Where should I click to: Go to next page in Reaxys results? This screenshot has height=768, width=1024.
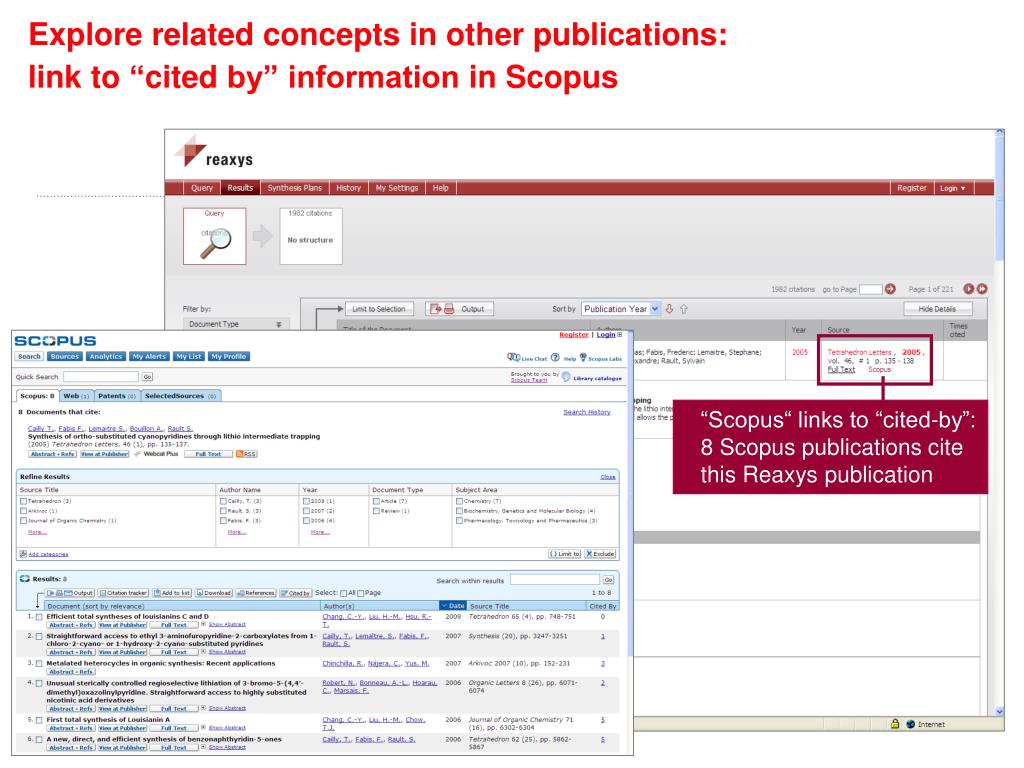click(x=969, y=289)
